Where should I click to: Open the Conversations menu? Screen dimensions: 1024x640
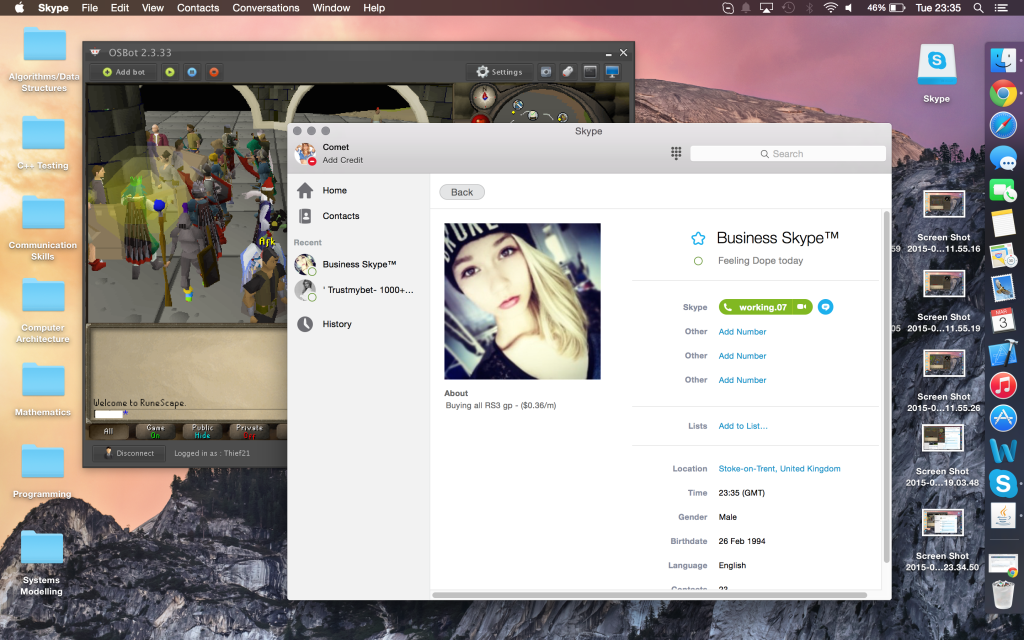266,8
